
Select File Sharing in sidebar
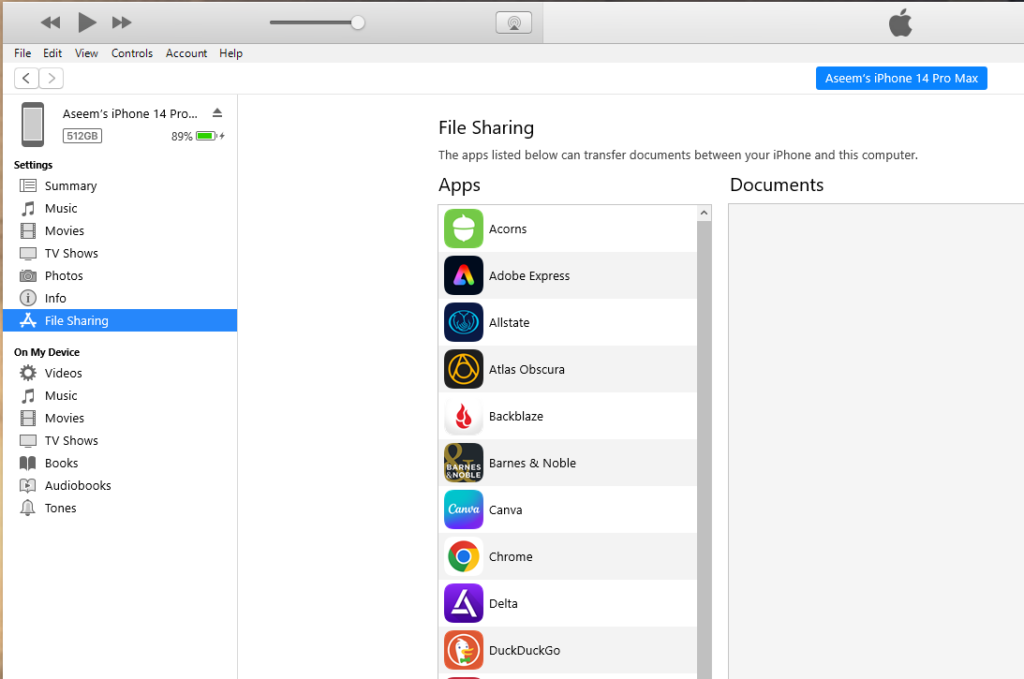120,321
